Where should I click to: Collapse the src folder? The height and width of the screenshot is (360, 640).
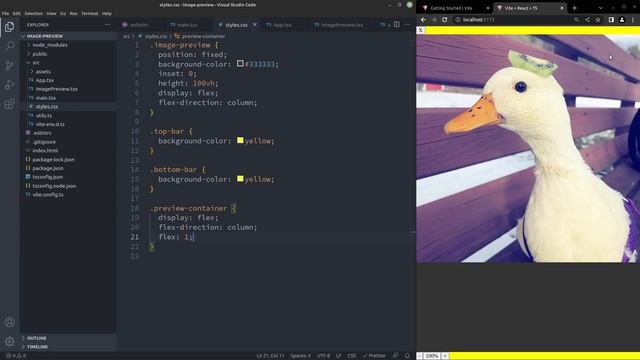(68, 62)
